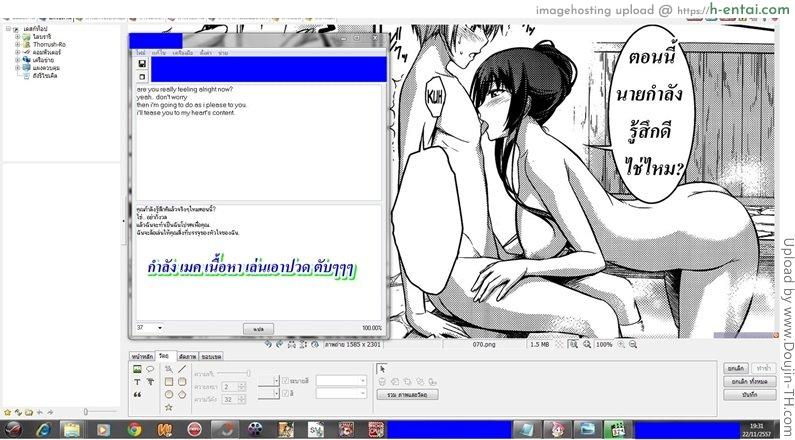Select the line drawing tool
The image size is (795, 440).
182,369
